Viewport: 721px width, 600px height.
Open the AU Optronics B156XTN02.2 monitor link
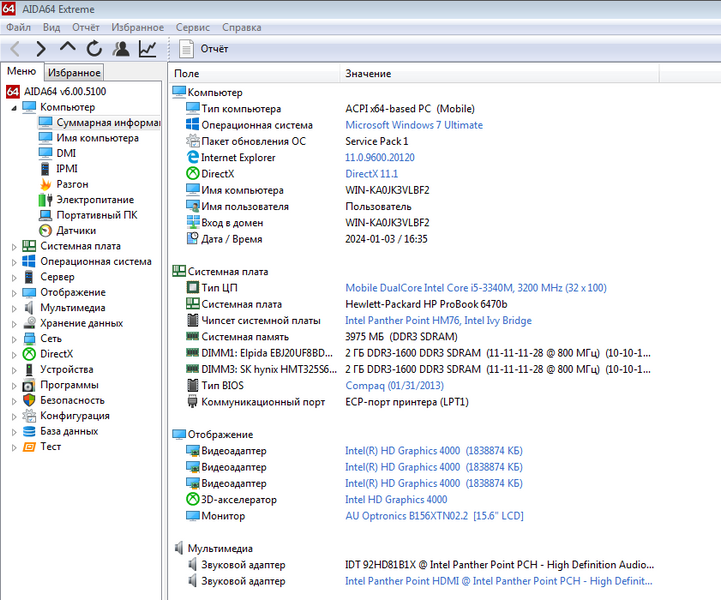click(435, 516)
